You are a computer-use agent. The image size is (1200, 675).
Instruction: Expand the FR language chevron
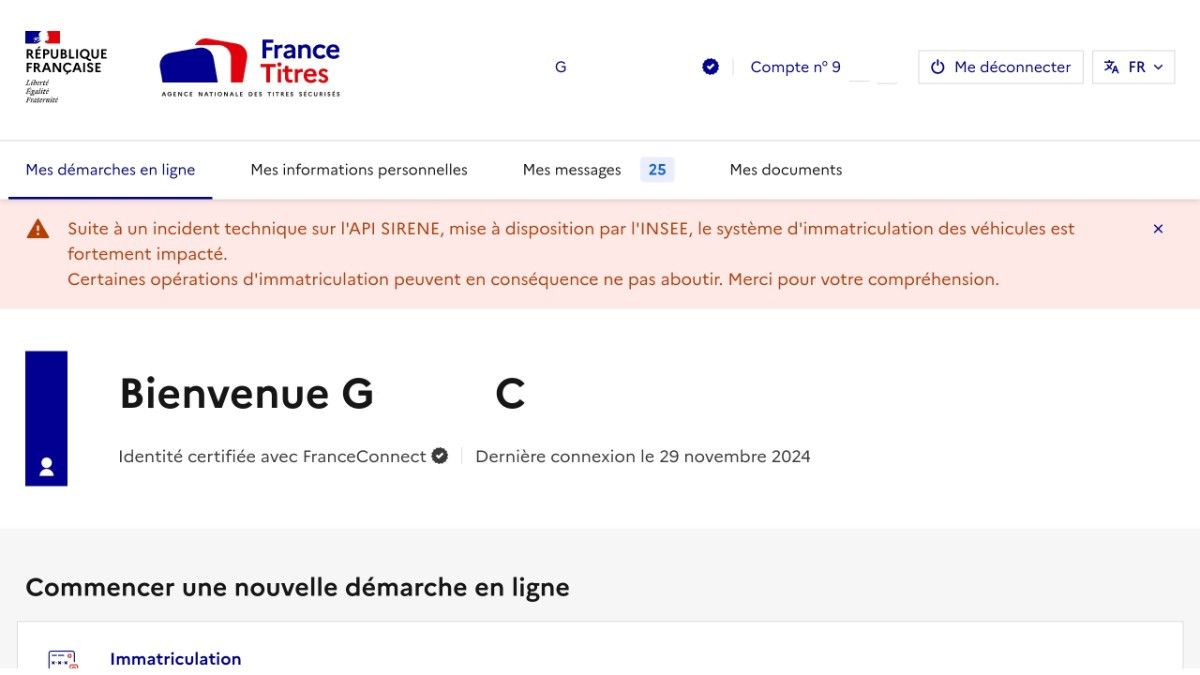1158,67
